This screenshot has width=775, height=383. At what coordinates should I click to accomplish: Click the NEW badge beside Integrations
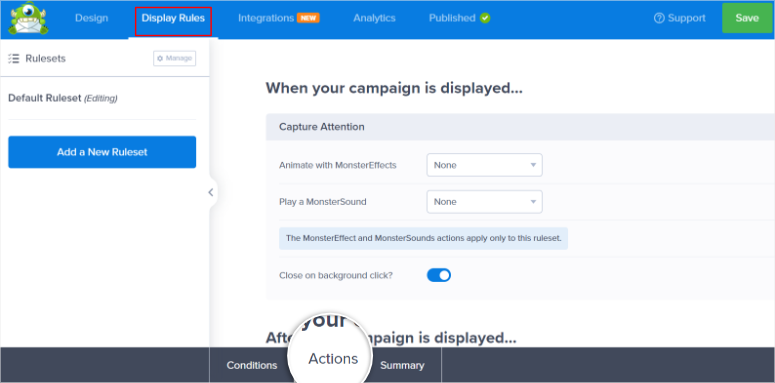point(308,18)
